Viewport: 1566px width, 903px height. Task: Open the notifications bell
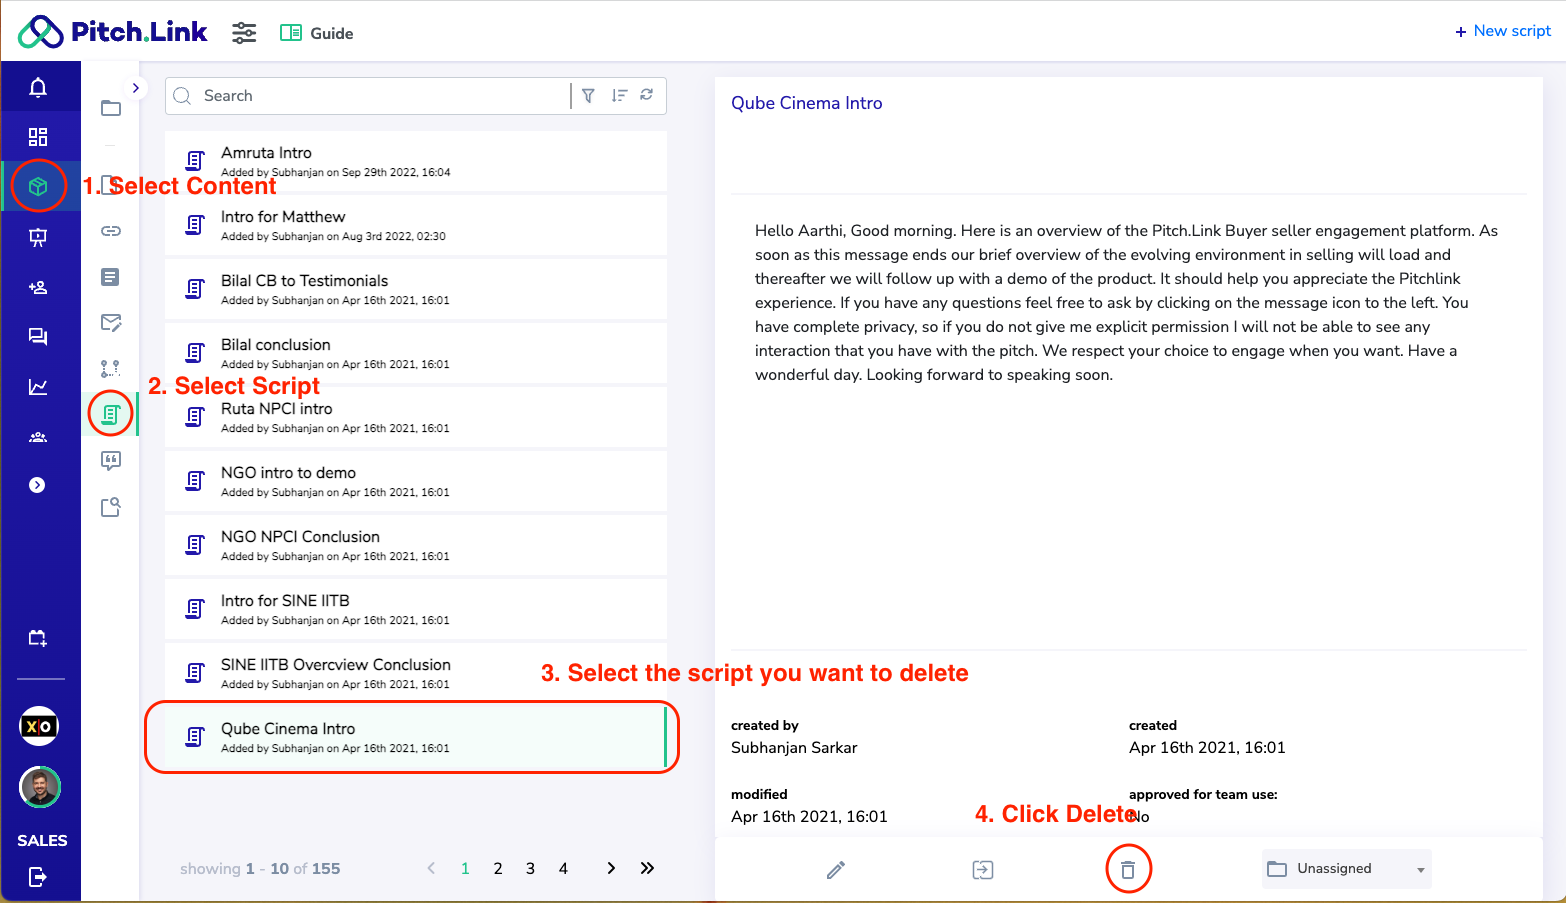click(x=38, y=88)
